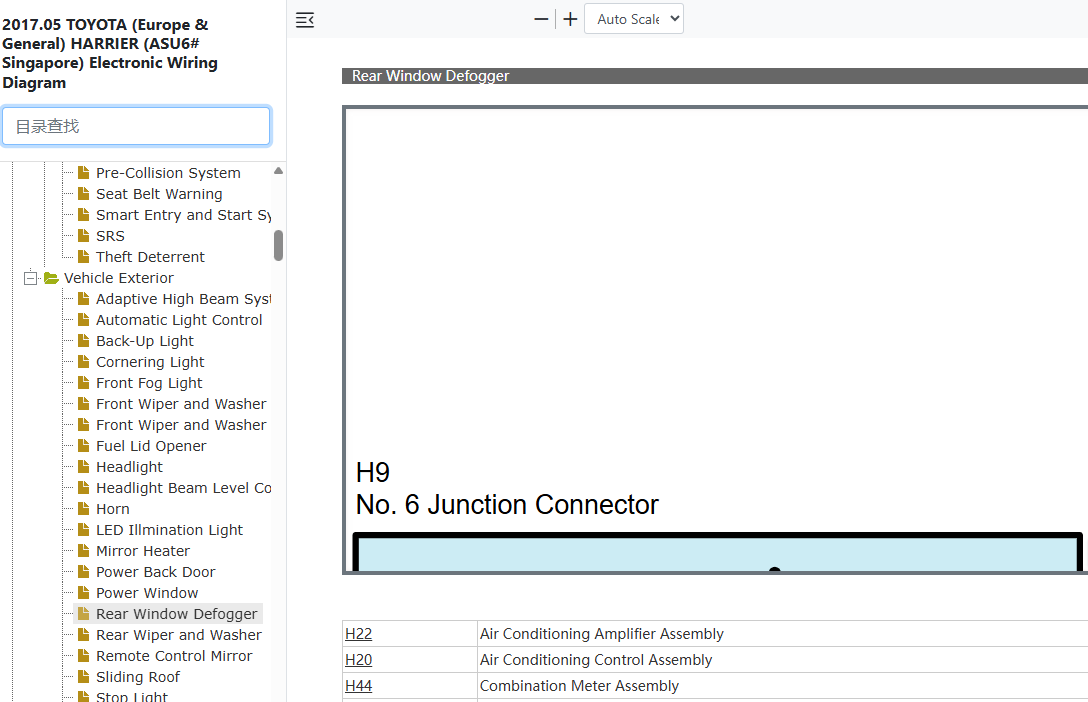Open Adaptive High Beam System diagram
The width and height of the screenshot is (1088, 702).
183,299
